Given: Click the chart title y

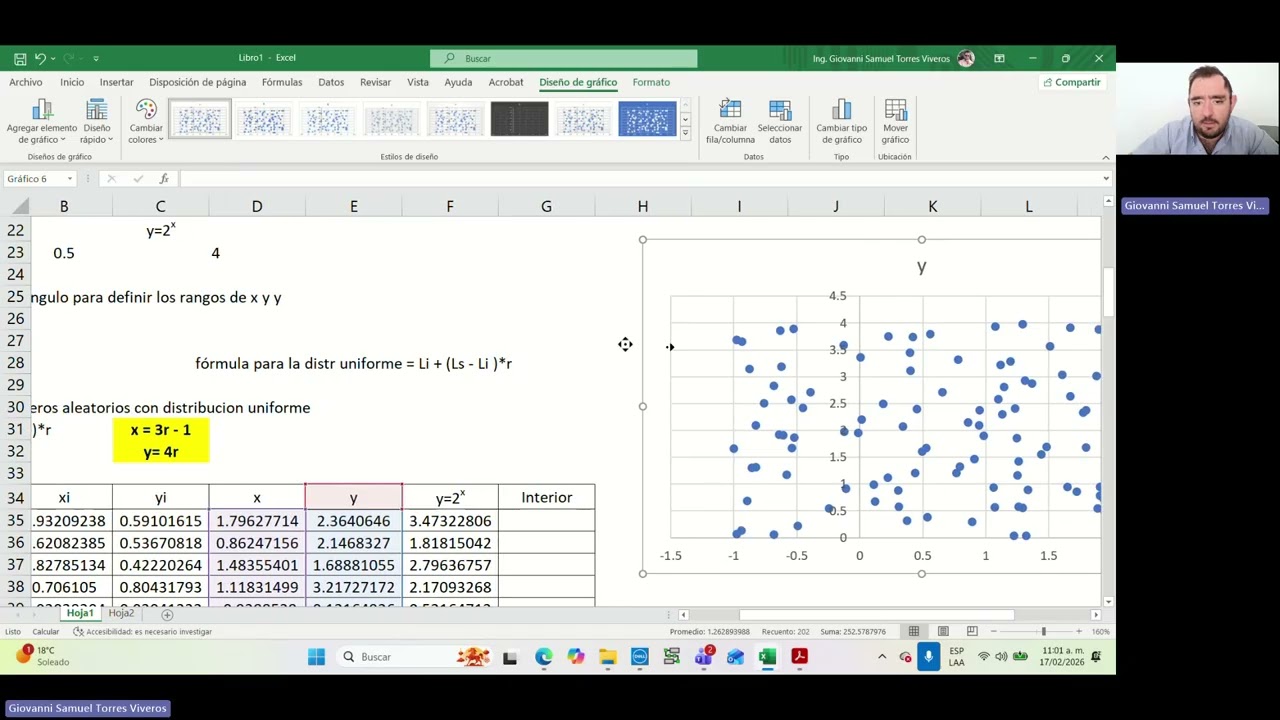Looking at the screenshot, I should [x=921, y=267].
